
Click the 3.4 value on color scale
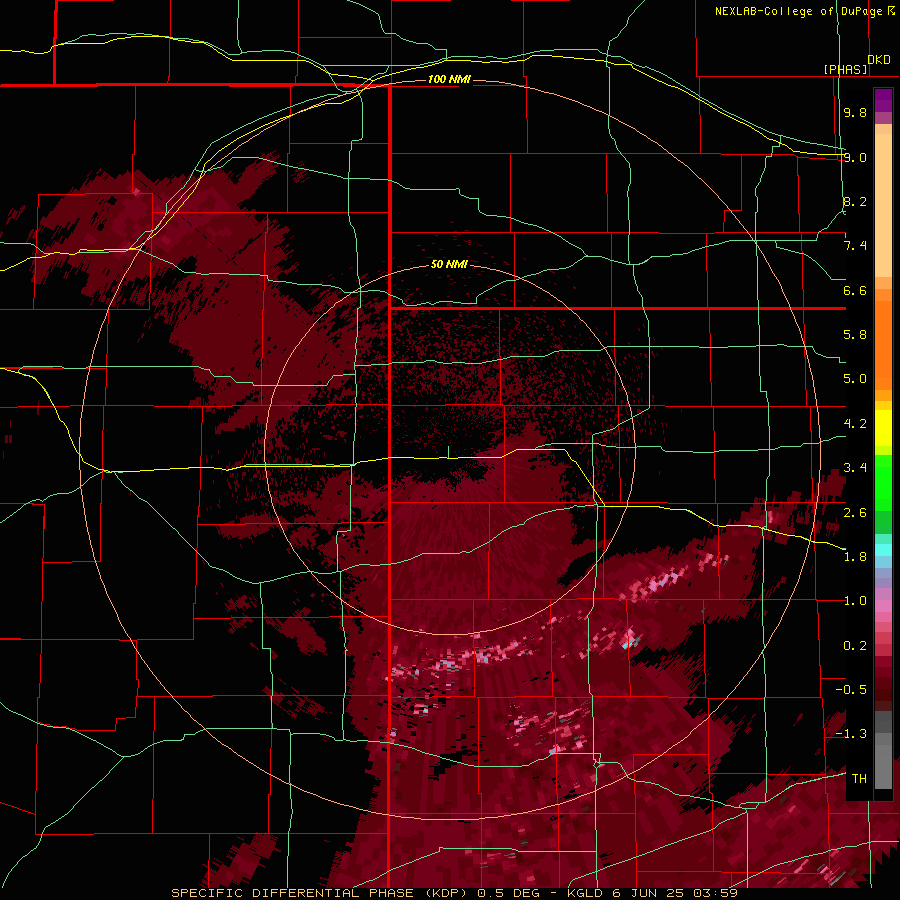855,468
